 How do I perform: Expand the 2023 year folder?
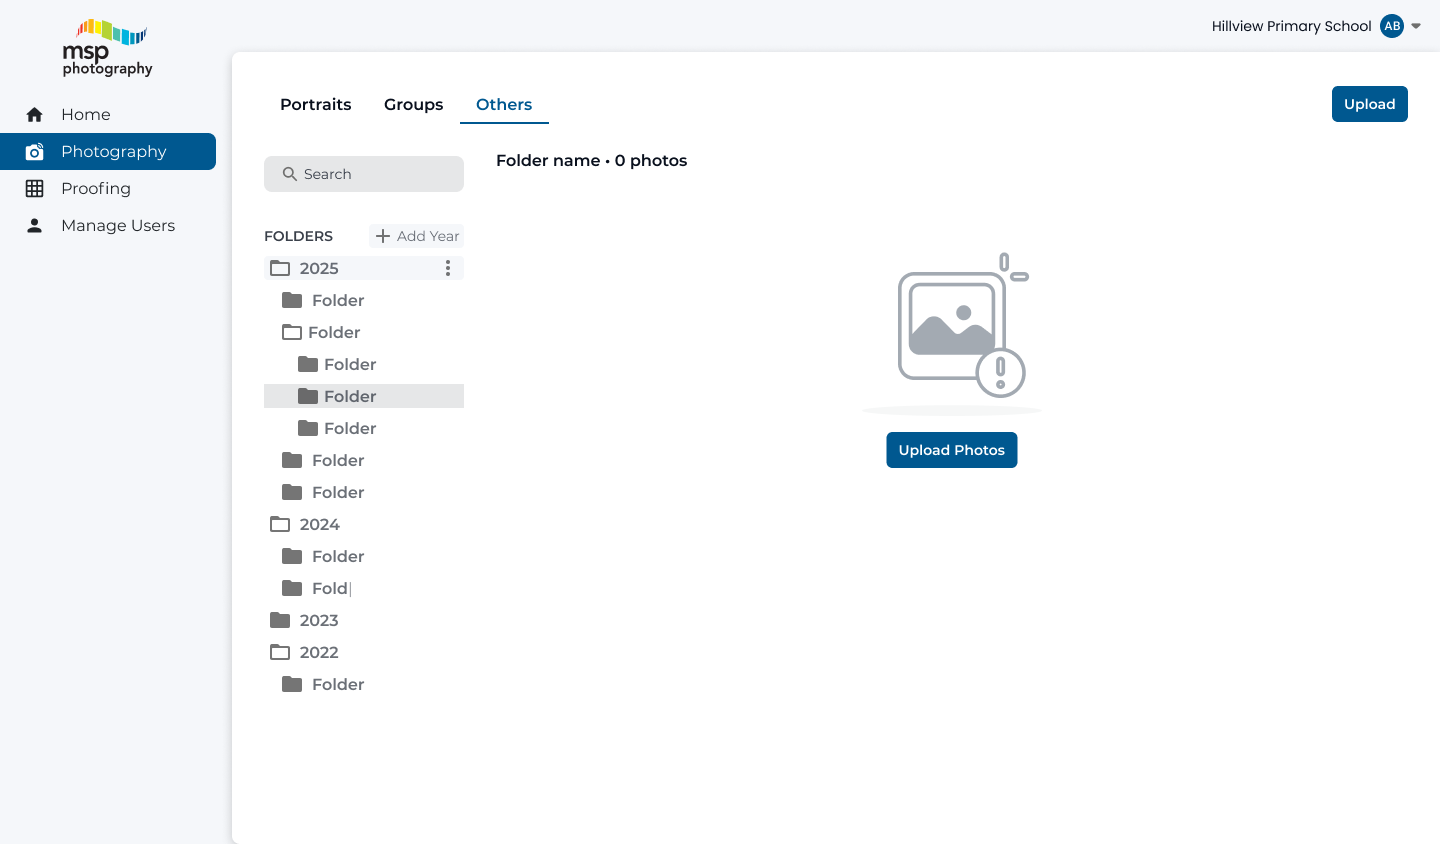[280, 620]
